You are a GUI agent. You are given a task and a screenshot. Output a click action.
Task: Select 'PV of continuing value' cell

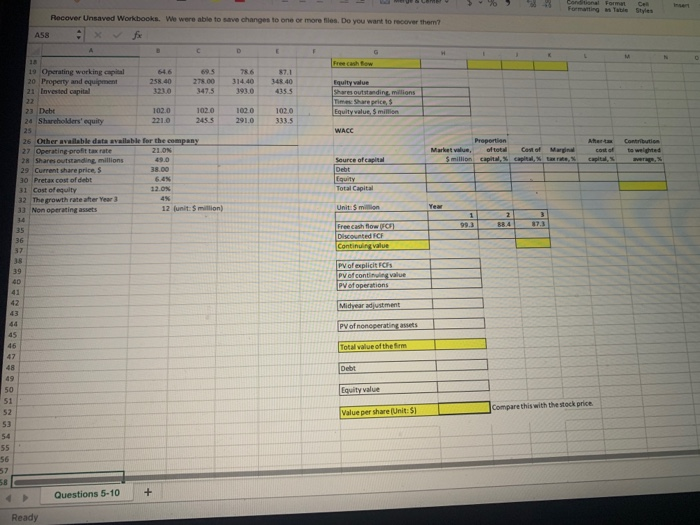384,275
